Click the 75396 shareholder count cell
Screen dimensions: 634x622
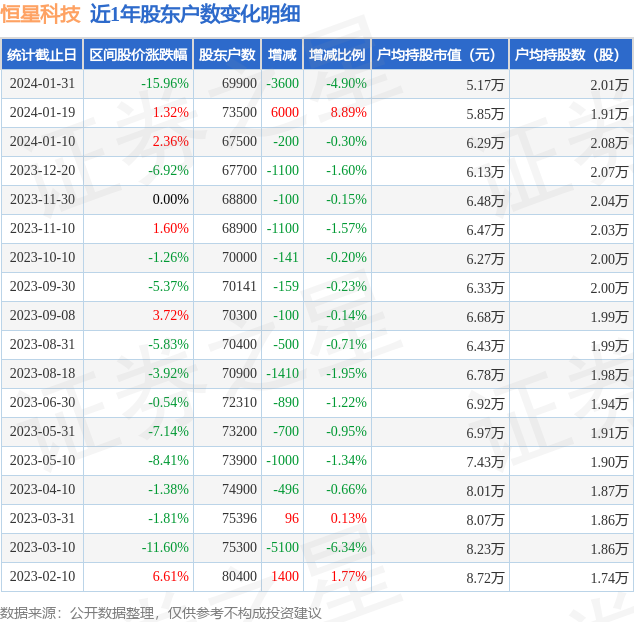[x=238, y=519]
